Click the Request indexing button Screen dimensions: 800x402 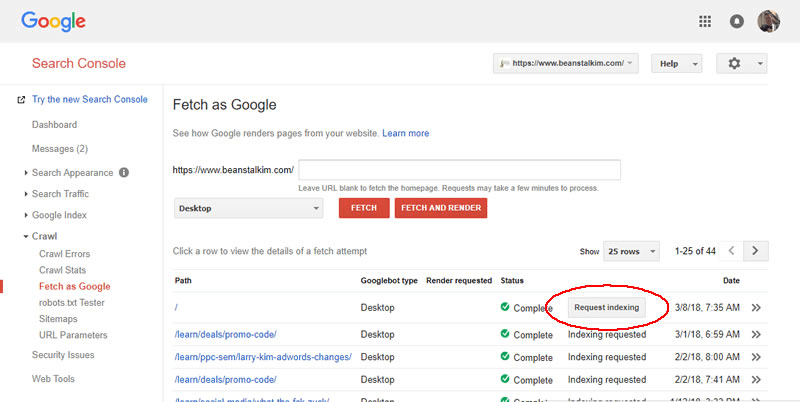coord(606,307)
